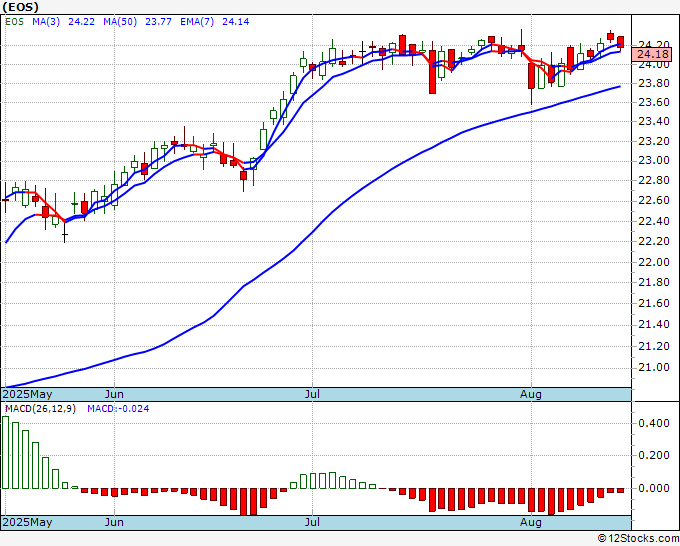This screenshot has height=546, width=680.
Task: Select the MA(50) value 23.77
Action: coord(158,22)
